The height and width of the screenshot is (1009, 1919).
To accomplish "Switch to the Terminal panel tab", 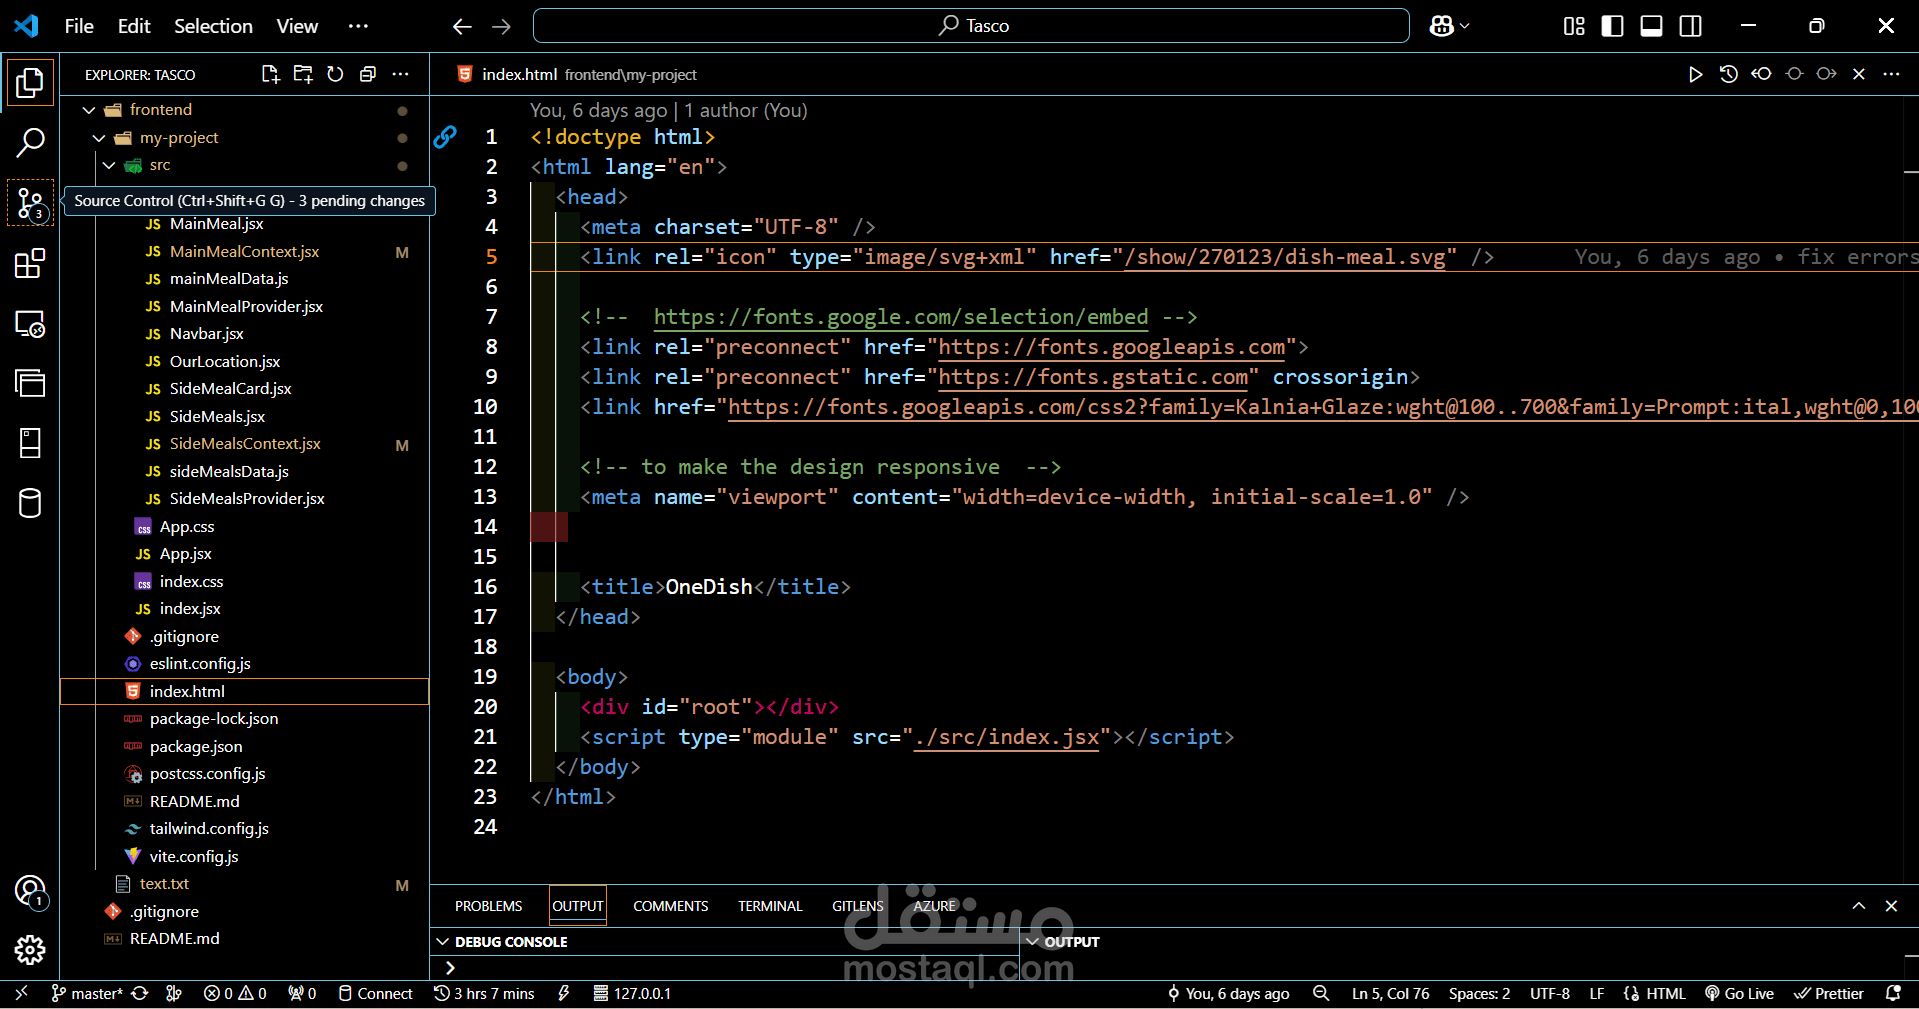I will pos(770,906).
